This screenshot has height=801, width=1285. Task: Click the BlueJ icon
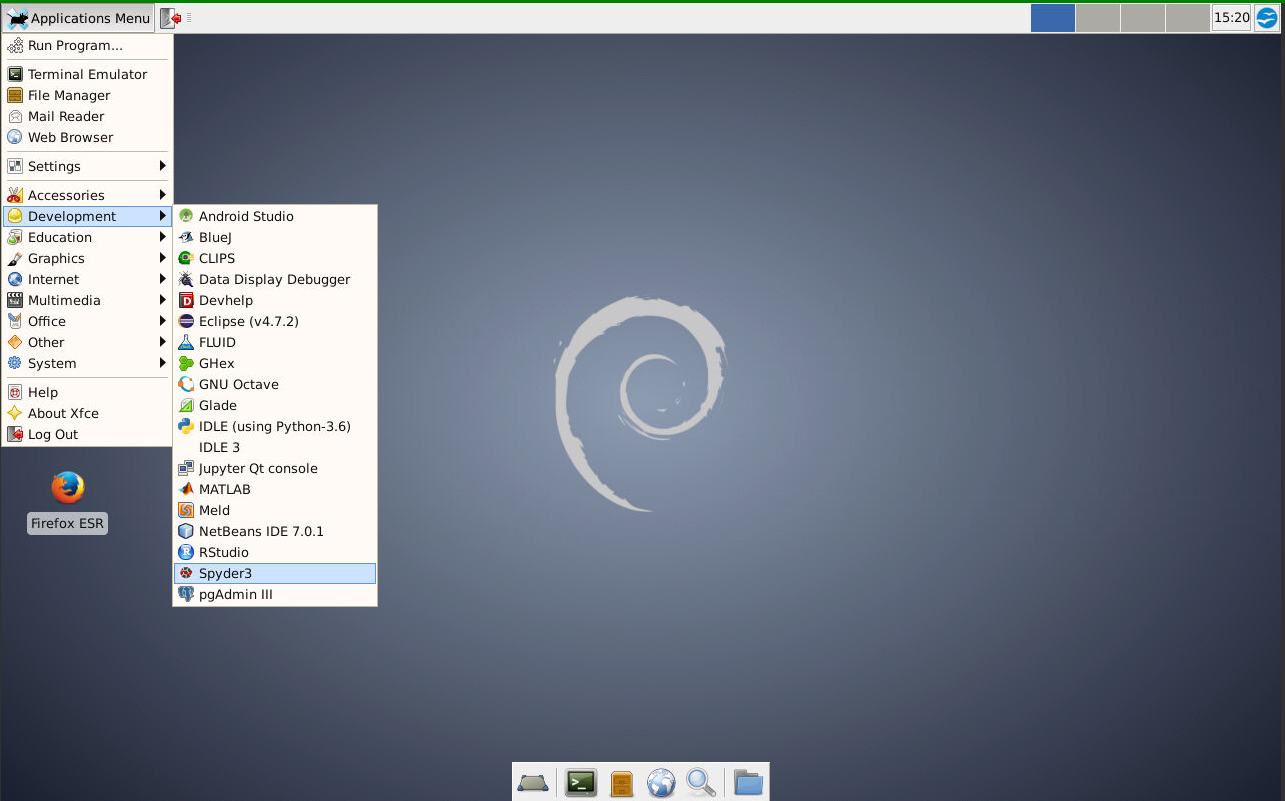pyautogui.click(x=186, y=237)
